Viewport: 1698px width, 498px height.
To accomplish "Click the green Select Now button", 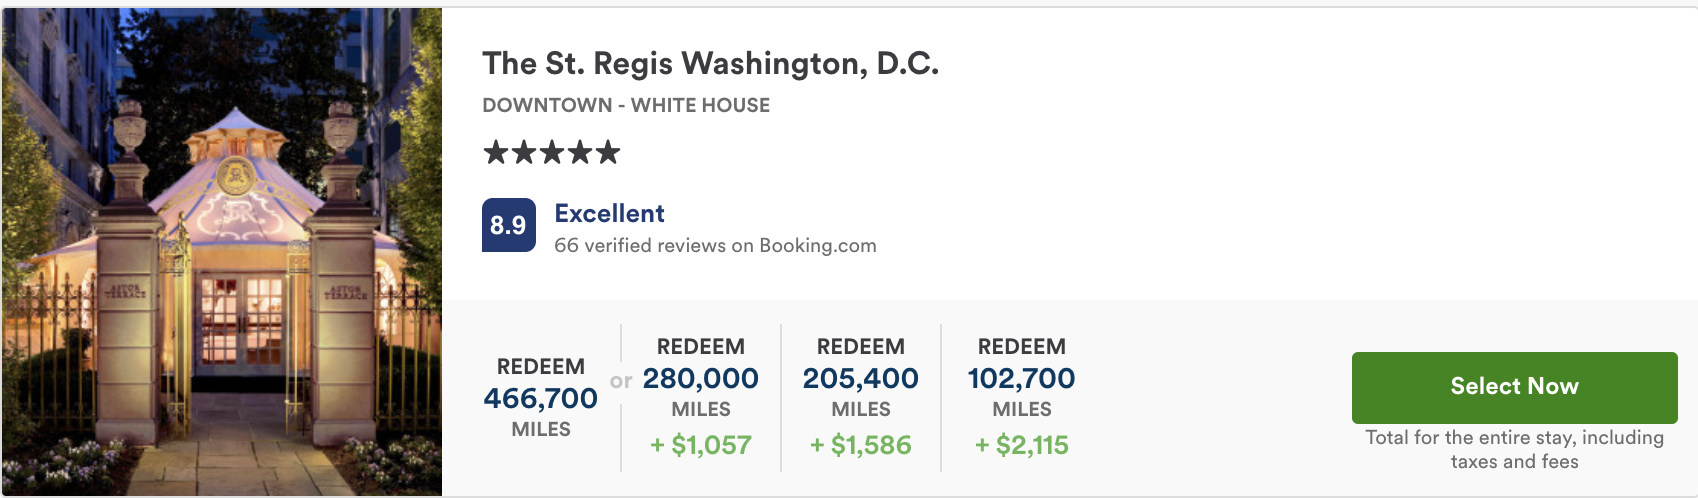I will tap(1515, 387).
